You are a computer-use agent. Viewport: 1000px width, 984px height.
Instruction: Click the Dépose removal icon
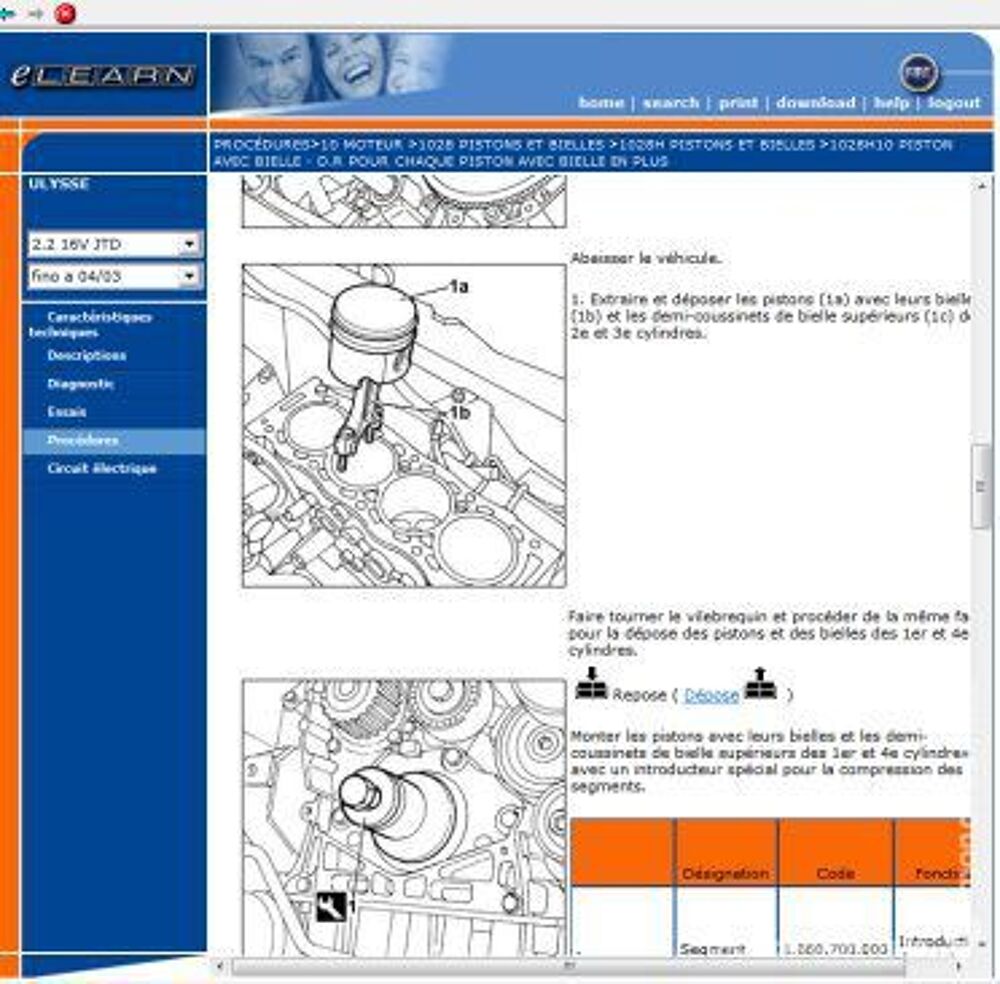coord(760,684)
